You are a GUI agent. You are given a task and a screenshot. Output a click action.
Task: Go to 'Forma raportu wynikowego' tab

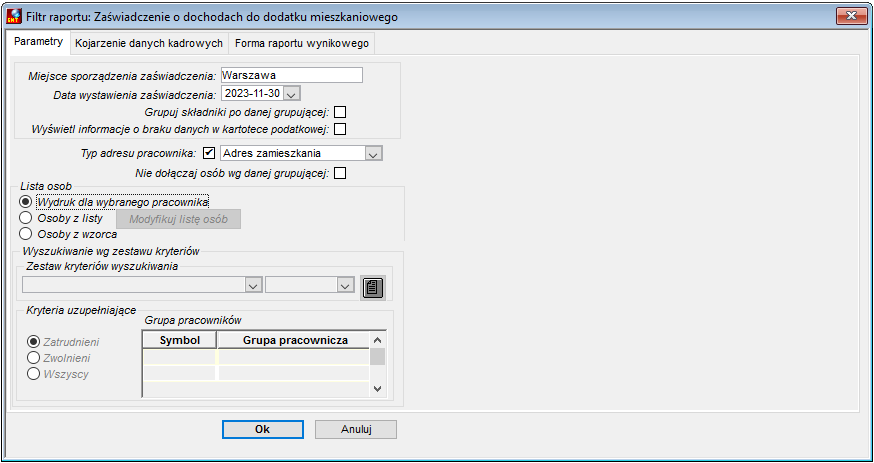pyautogui.click(x=302, y=43)
